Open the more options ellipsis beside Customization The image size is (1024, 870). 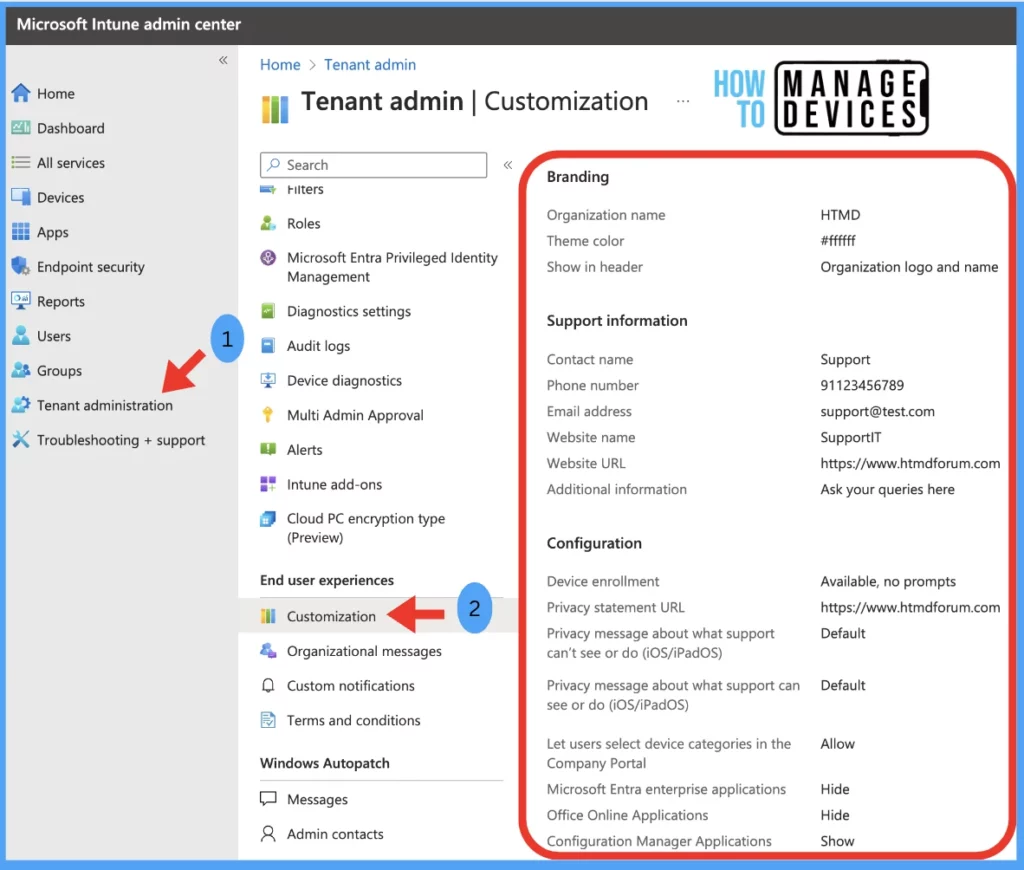(683, 101)
